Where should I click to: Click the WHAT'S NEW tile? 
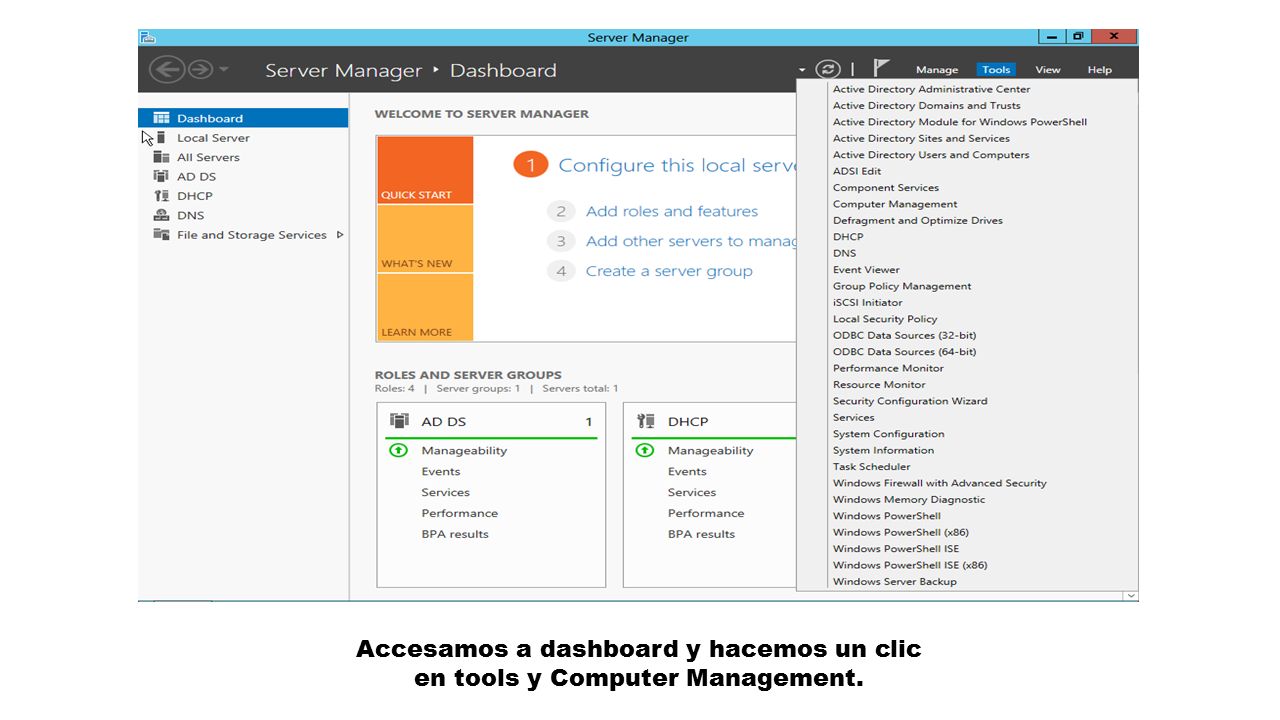pos(425,239)
